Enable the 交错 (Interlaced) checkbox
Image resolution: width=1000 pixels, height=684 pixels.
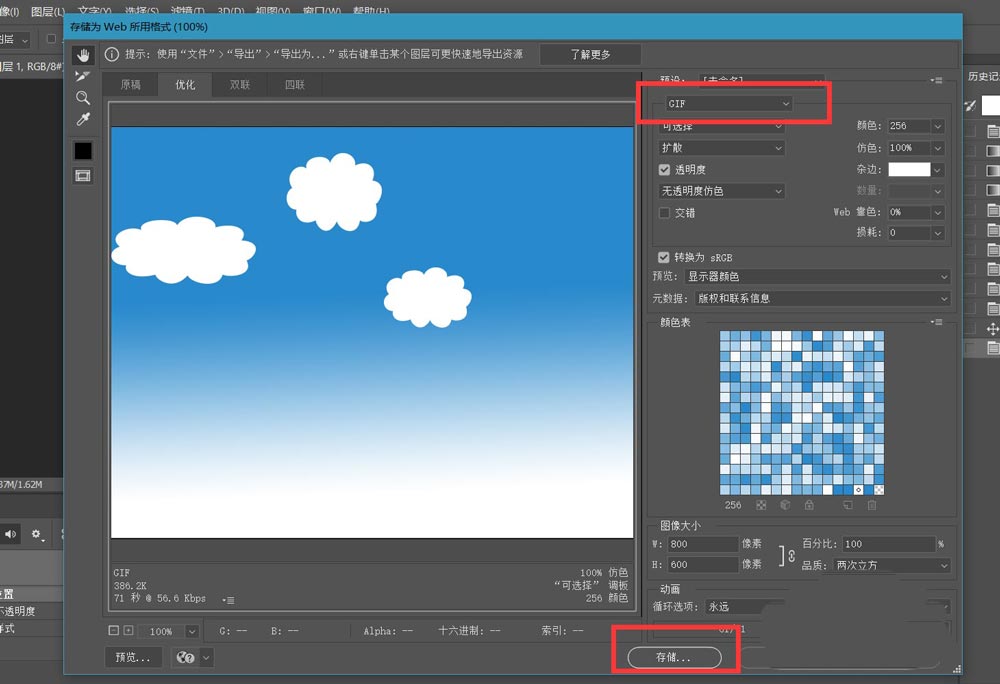pos(665,212)
